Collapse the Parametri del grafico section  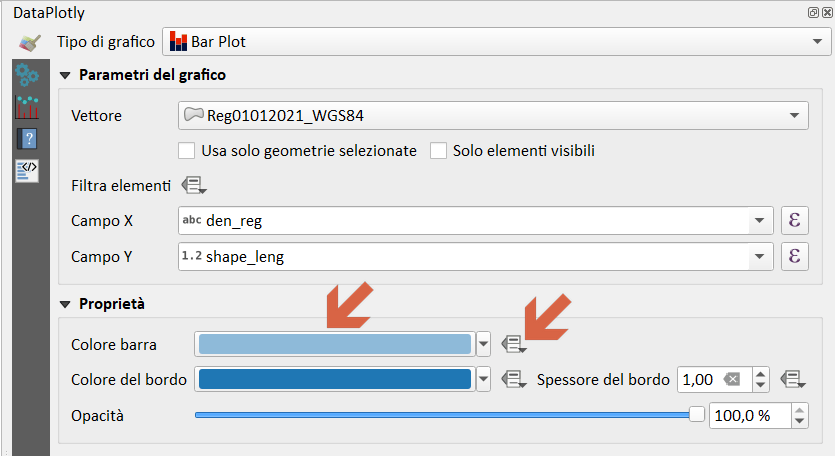66,75
